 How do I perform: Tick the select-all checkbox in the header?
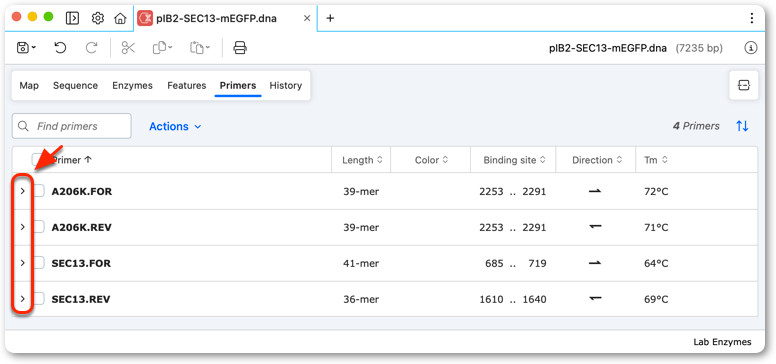click(38, 159)
